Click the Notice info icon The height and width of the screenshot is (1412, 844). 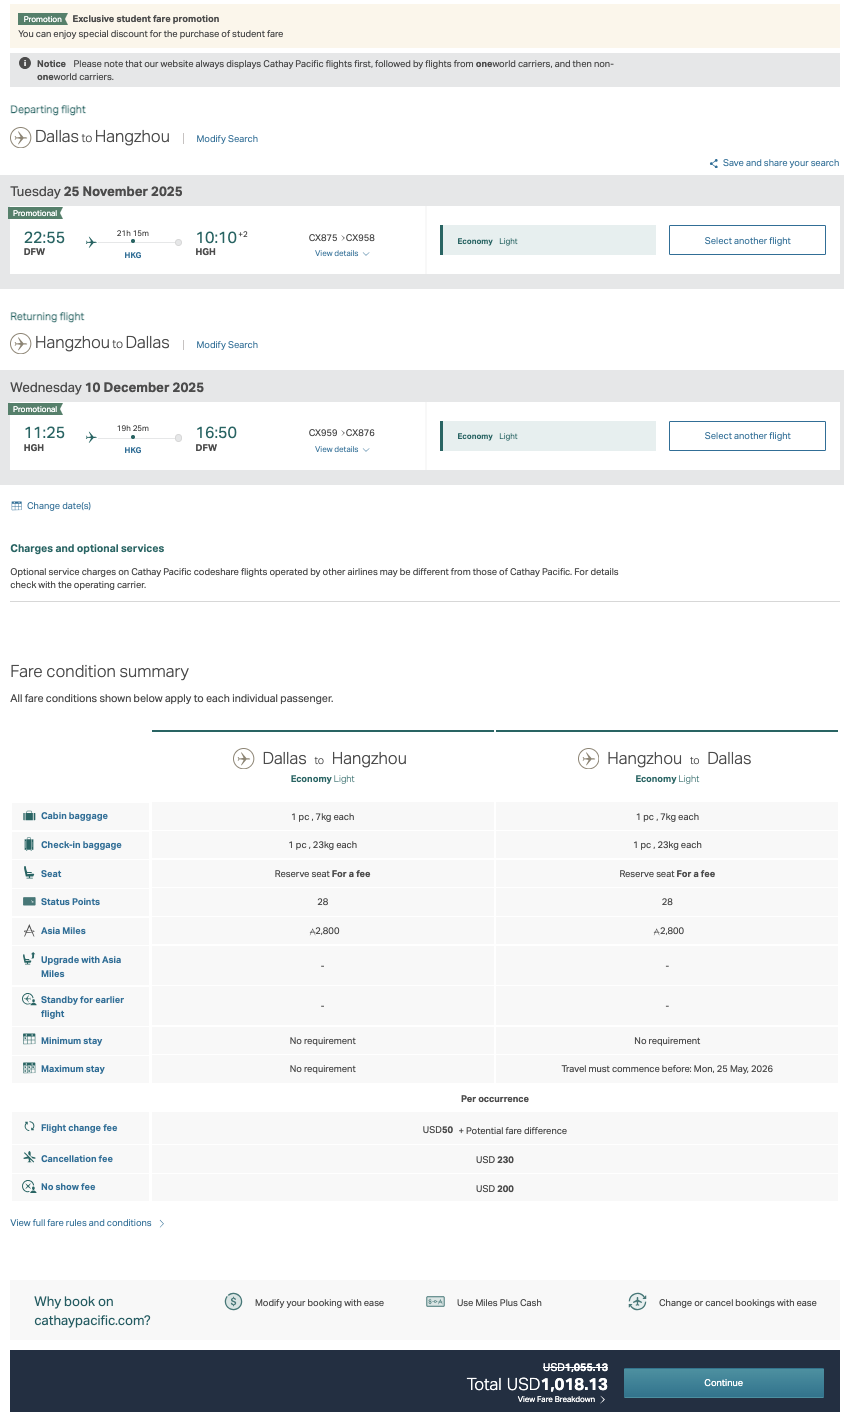click(25, 63)
